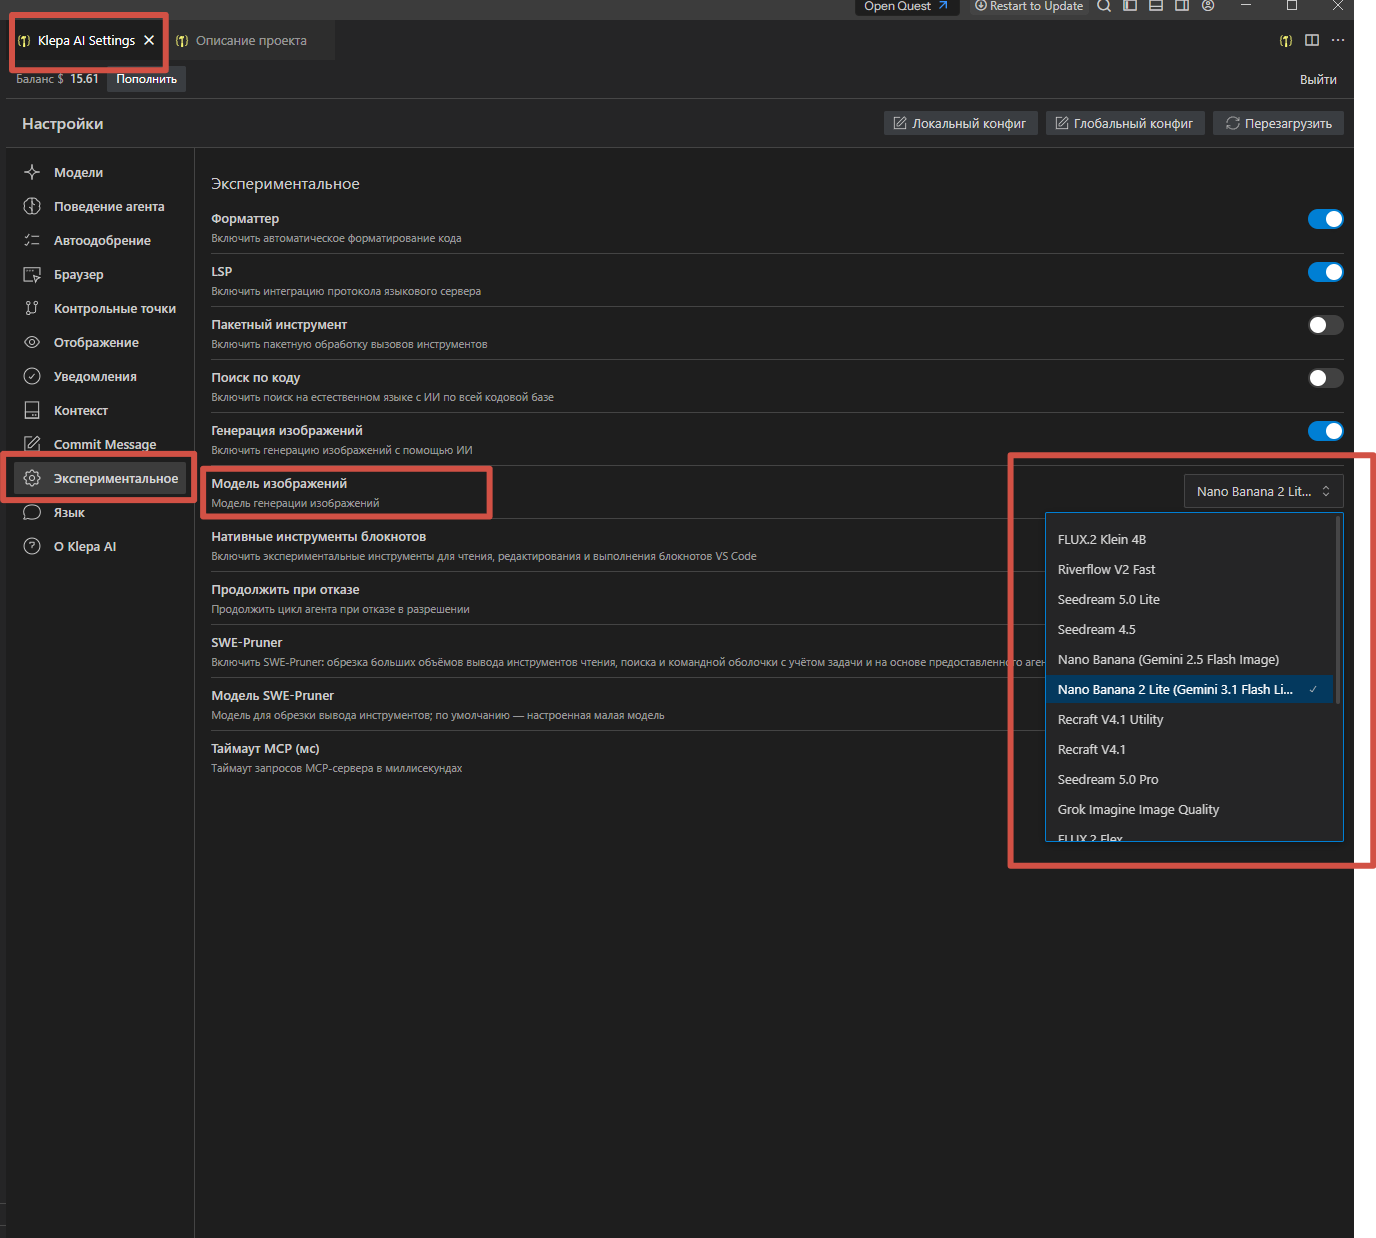Open the search icon in the title bar
The width and height of the screenshot is (1376, 1238).
[x=1104, y=6]
